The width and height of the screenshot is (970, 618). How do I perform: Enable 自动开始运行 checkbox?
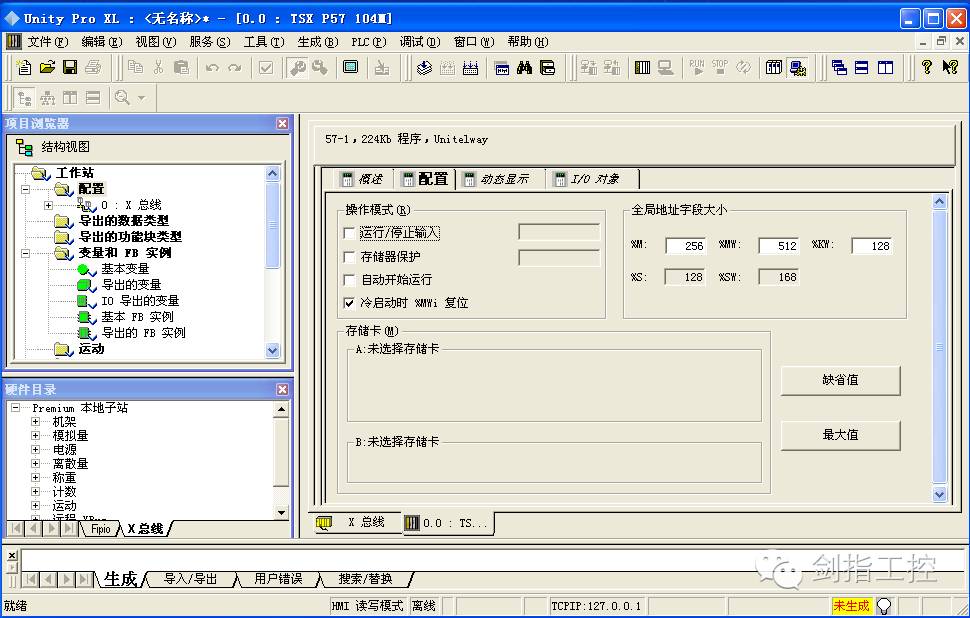point(349,280)
